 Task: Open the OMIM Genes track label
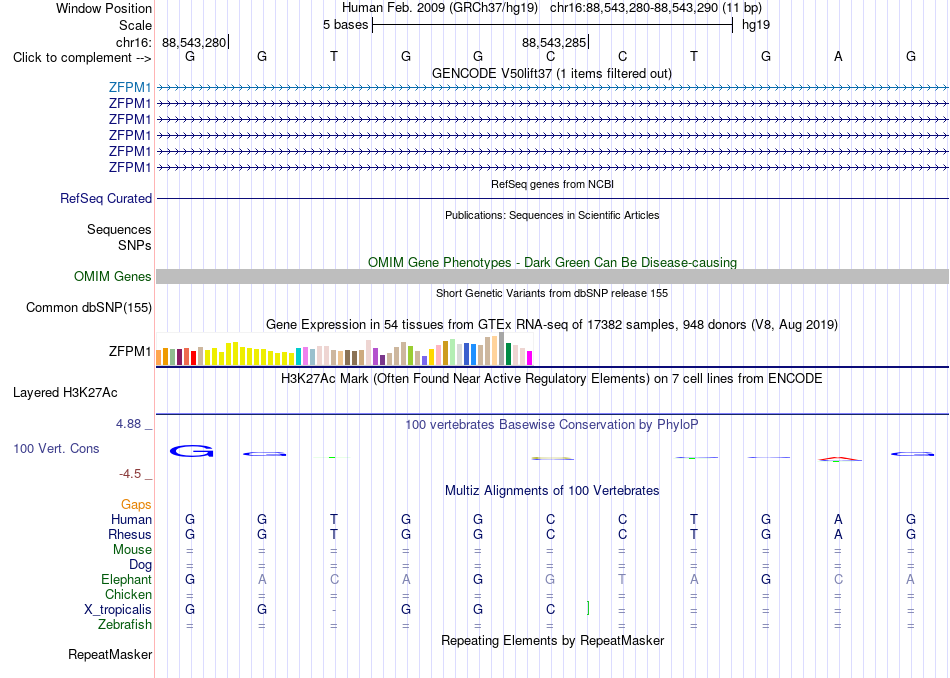(113, 276)
